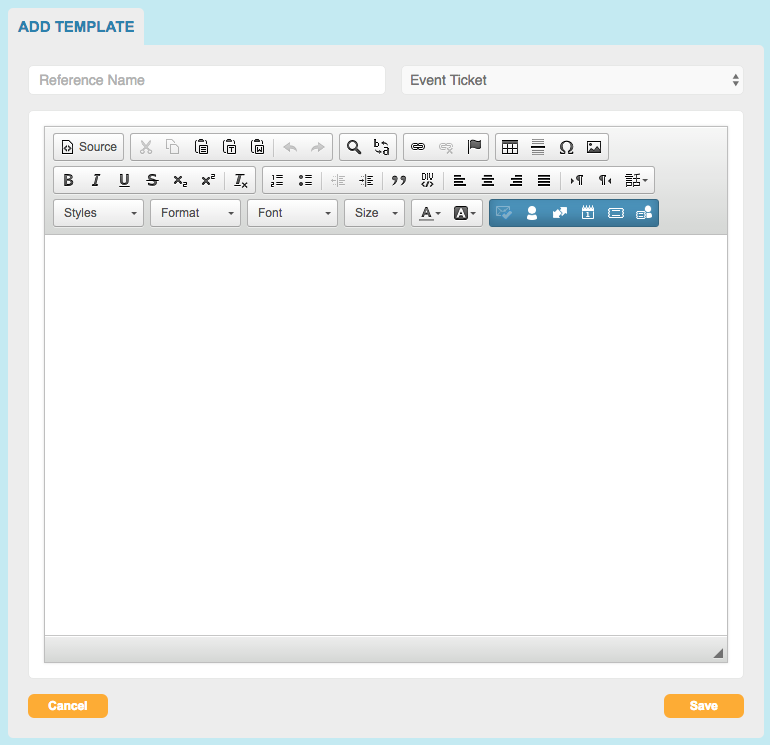Open the text color picker
Image resolution: width=770 pixels, height=745 pixels.
pyautogui.click(x=429, y=213)
